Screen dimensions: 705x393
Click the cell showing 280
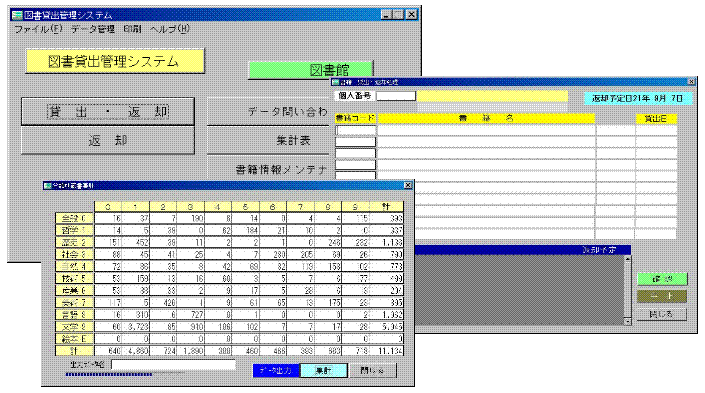pyautogui.click(x=273, y=255)
